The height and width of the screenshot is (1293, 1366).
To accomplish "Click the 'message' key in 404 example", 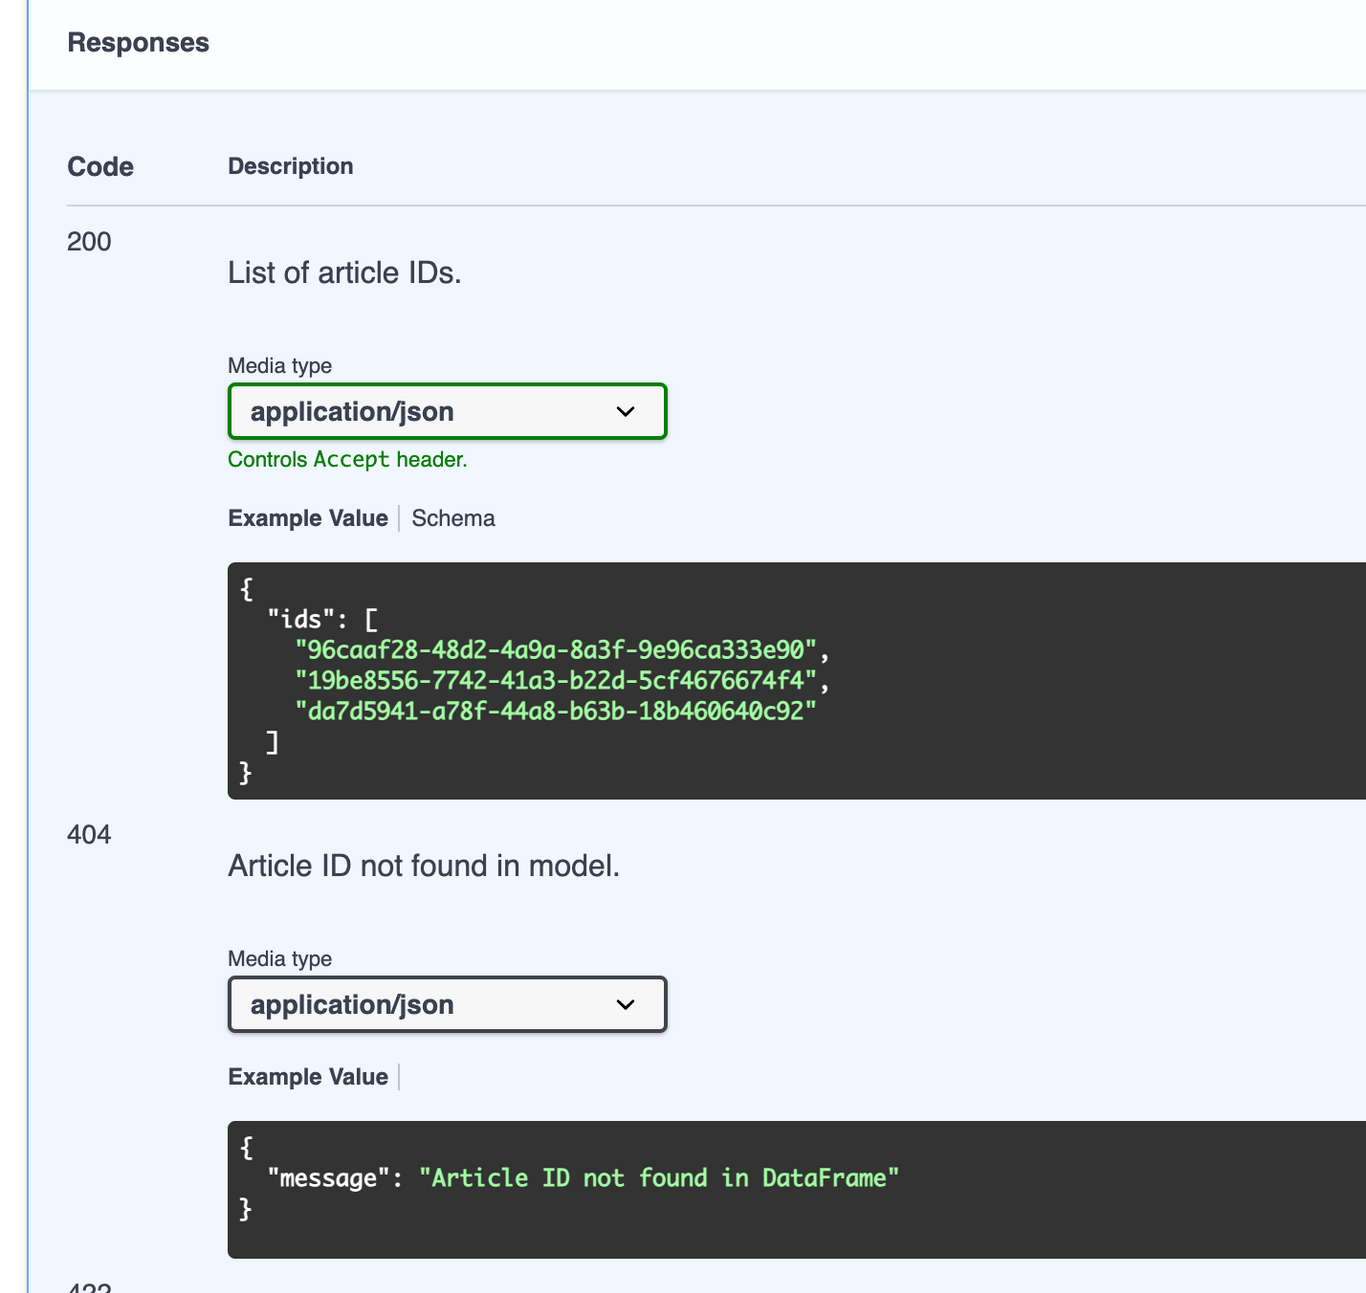I will (326, 1177).
